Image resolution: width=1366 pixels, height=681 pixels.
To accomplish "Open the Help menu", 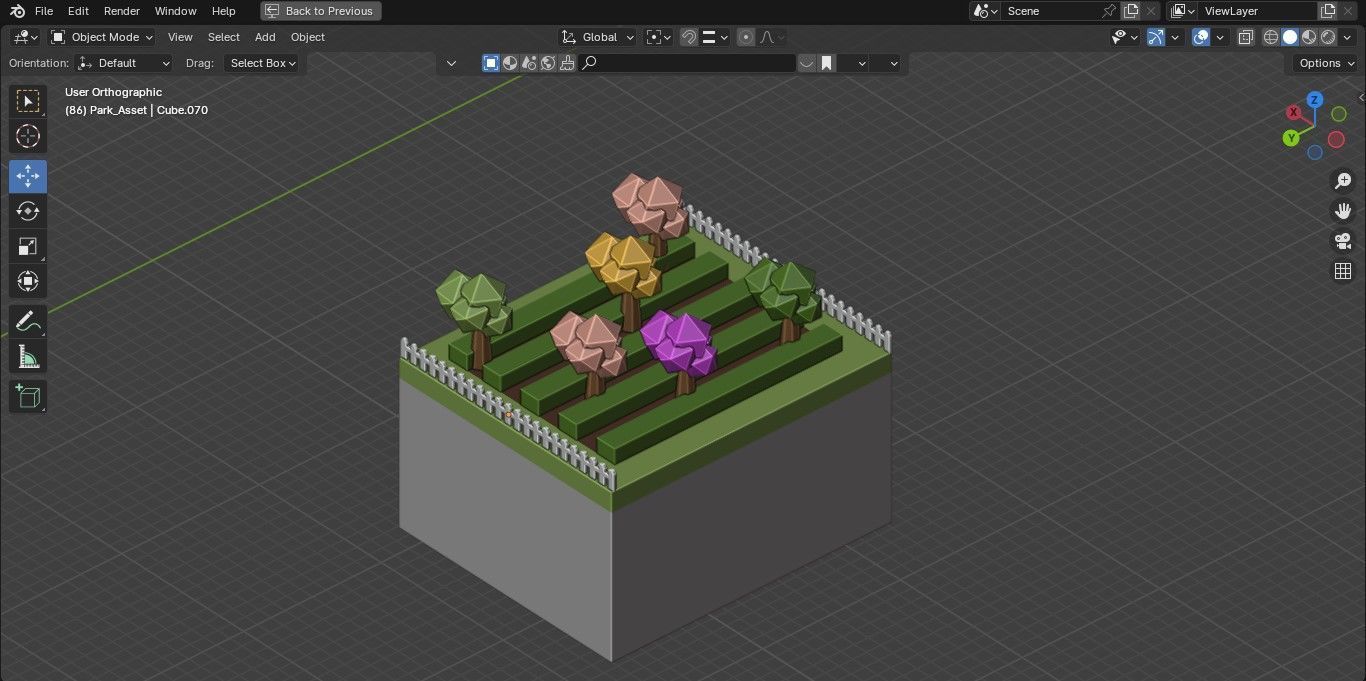I will pyautogui.click(x=224, y=11).
